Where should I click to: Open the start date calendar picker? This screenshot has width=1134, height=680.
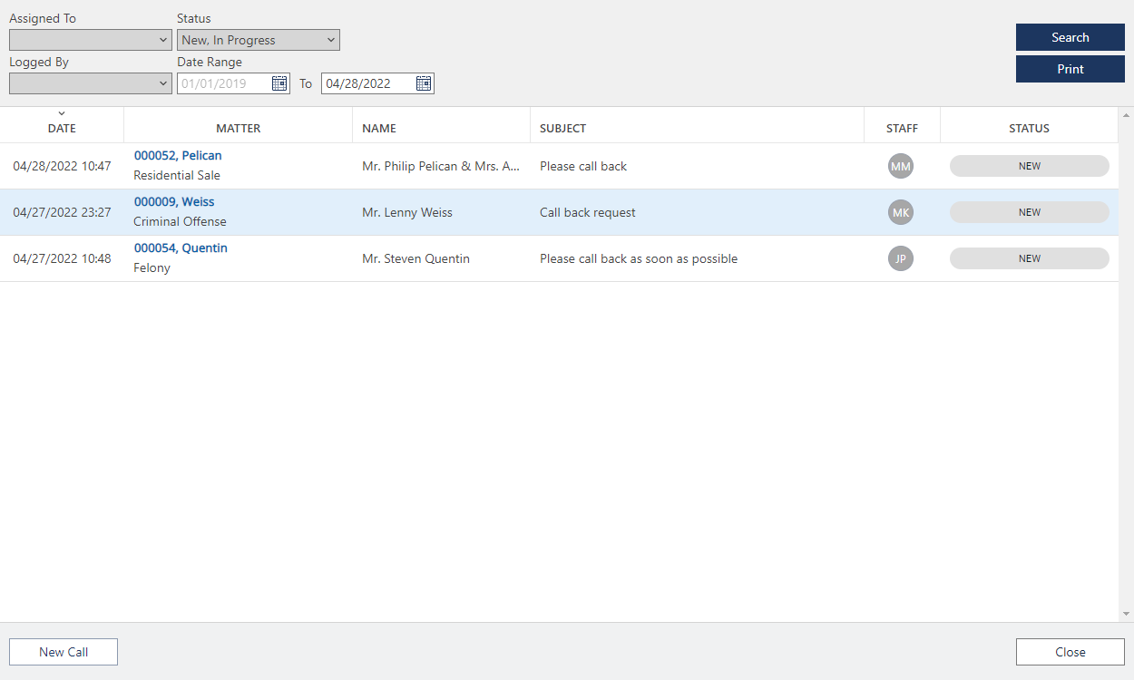point(280,84)
